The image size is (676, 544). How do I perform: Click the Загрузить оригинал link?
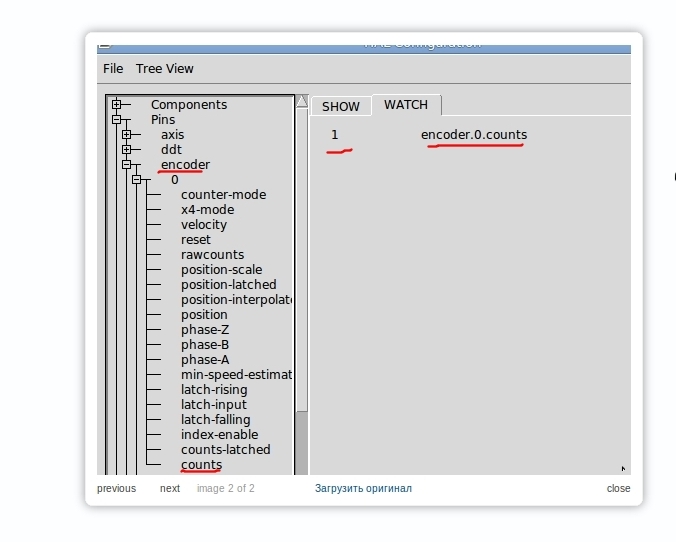coord(363,488)
